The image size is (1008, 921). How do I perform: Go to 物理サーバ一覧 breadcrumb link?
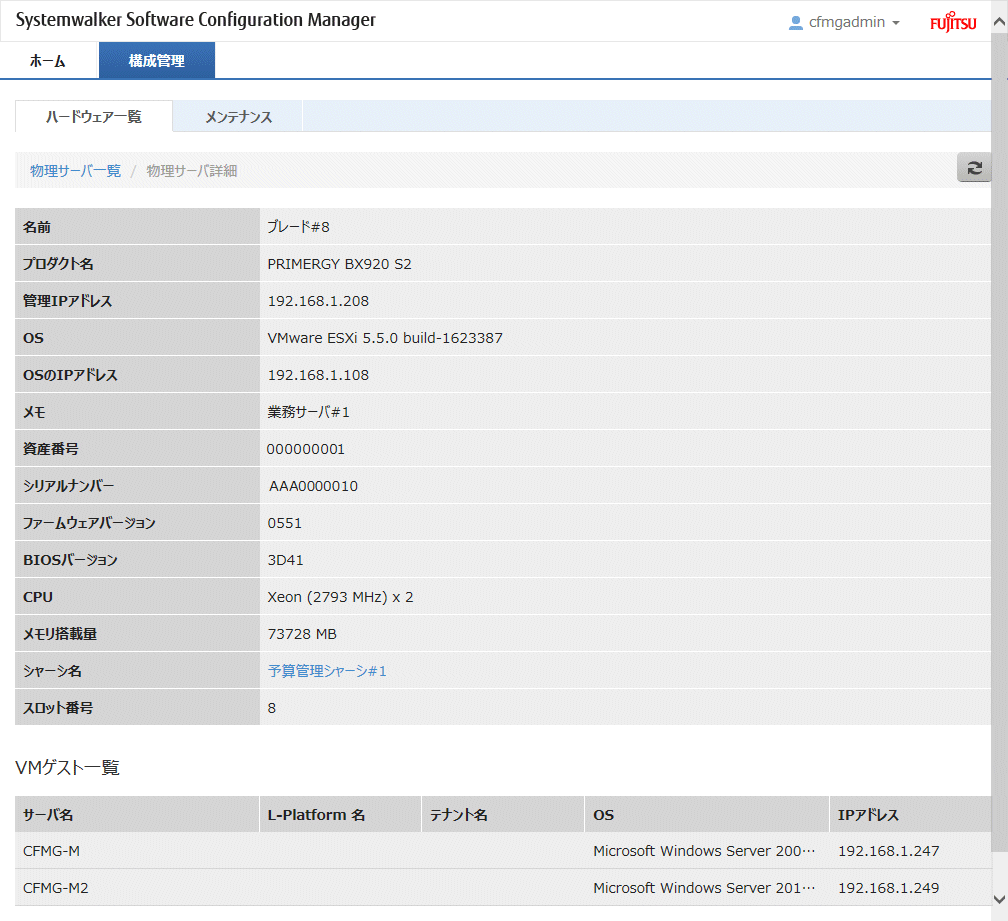(x=75, y=171)
